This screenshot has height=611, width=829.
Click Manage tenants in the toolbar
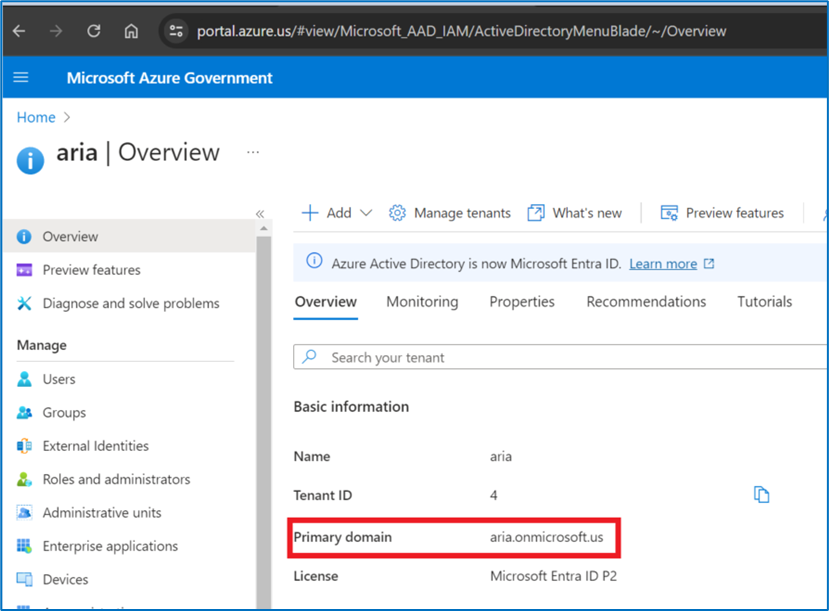pyautogui.click(x=449, y=213)
